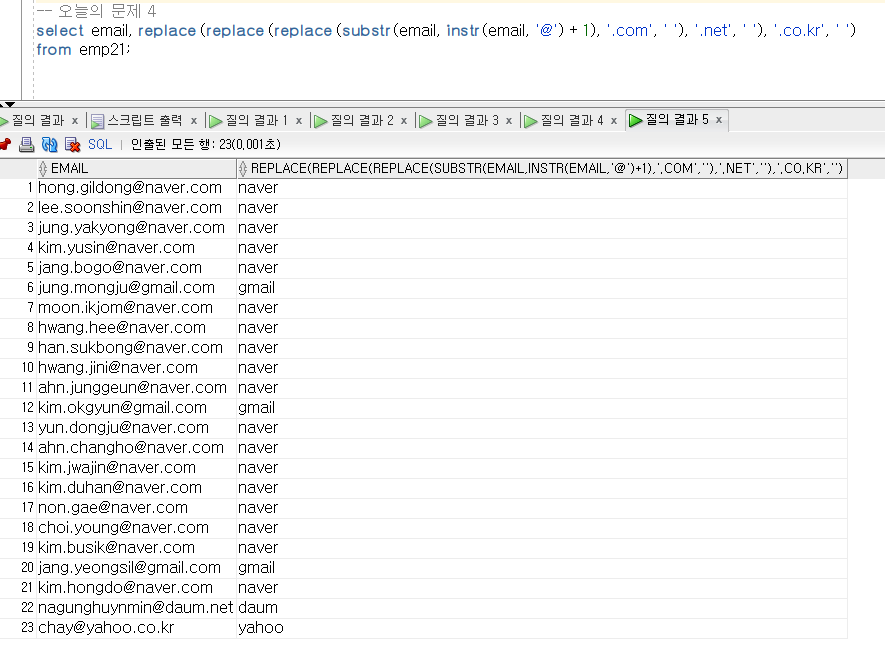The height and width of the screenshot is (664, 885).
Task: Click the 'daum' result cell
Action: click(542, 608)
